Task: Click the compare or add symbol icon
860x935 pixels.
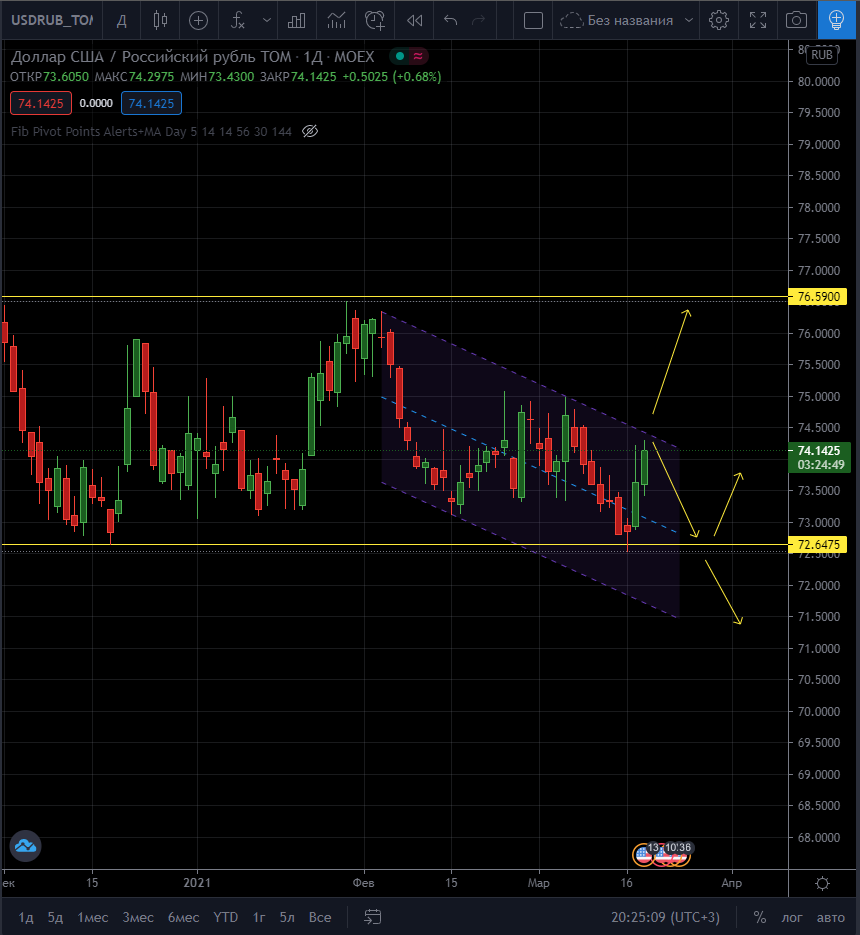Action: pyautogui.click(x=198, y=20)
